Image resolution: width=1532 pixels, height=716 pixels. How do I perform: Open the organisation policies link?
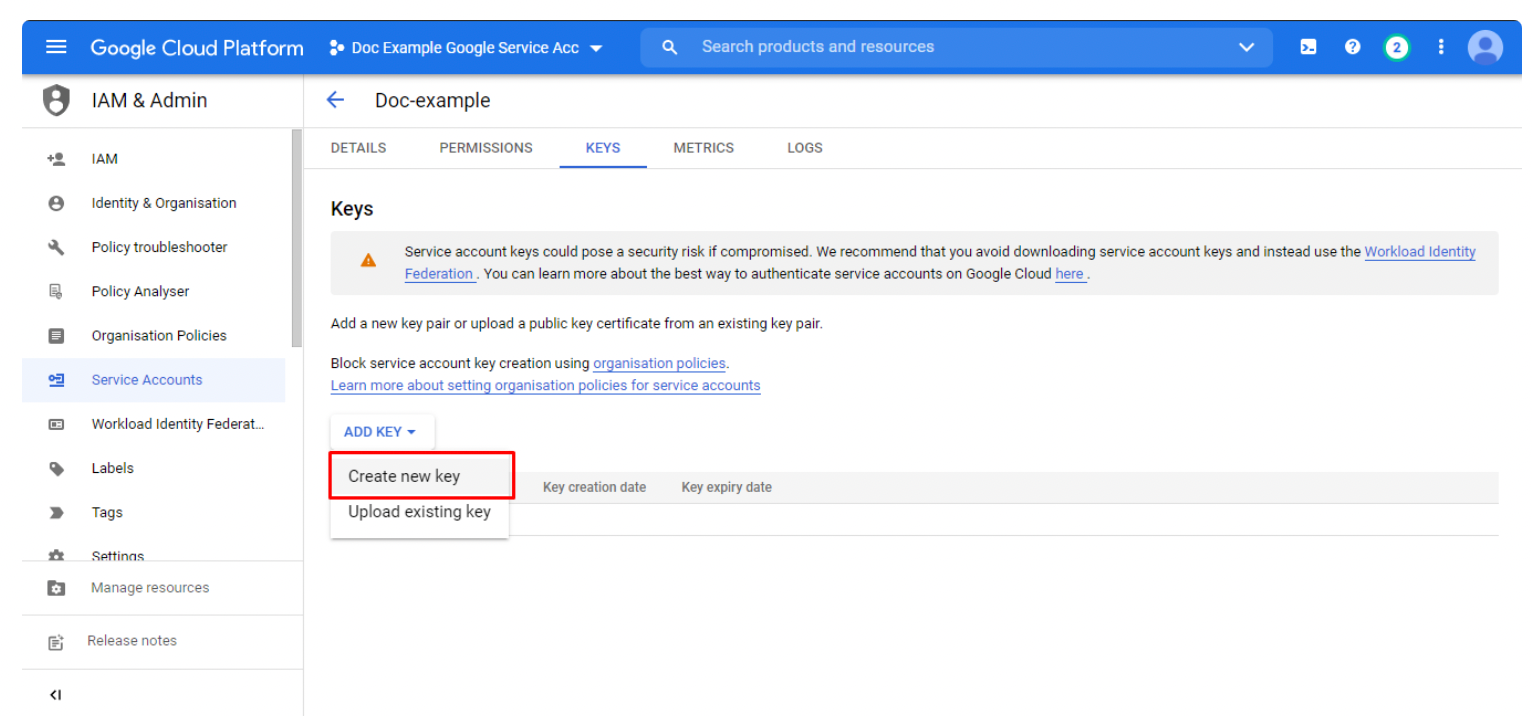[659, 364]
